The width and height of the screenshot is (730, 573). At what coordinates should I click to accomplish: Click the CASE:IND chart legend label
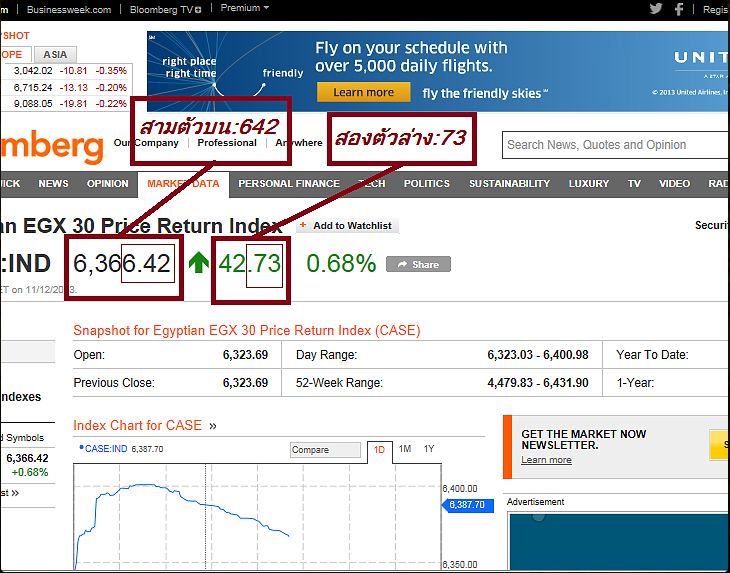click(106, 449)
